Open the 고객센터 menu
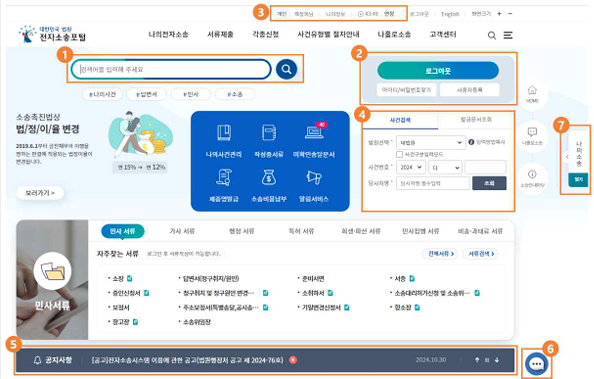The height and width of the screenshot is (379, 594). (x=443, y=34)
